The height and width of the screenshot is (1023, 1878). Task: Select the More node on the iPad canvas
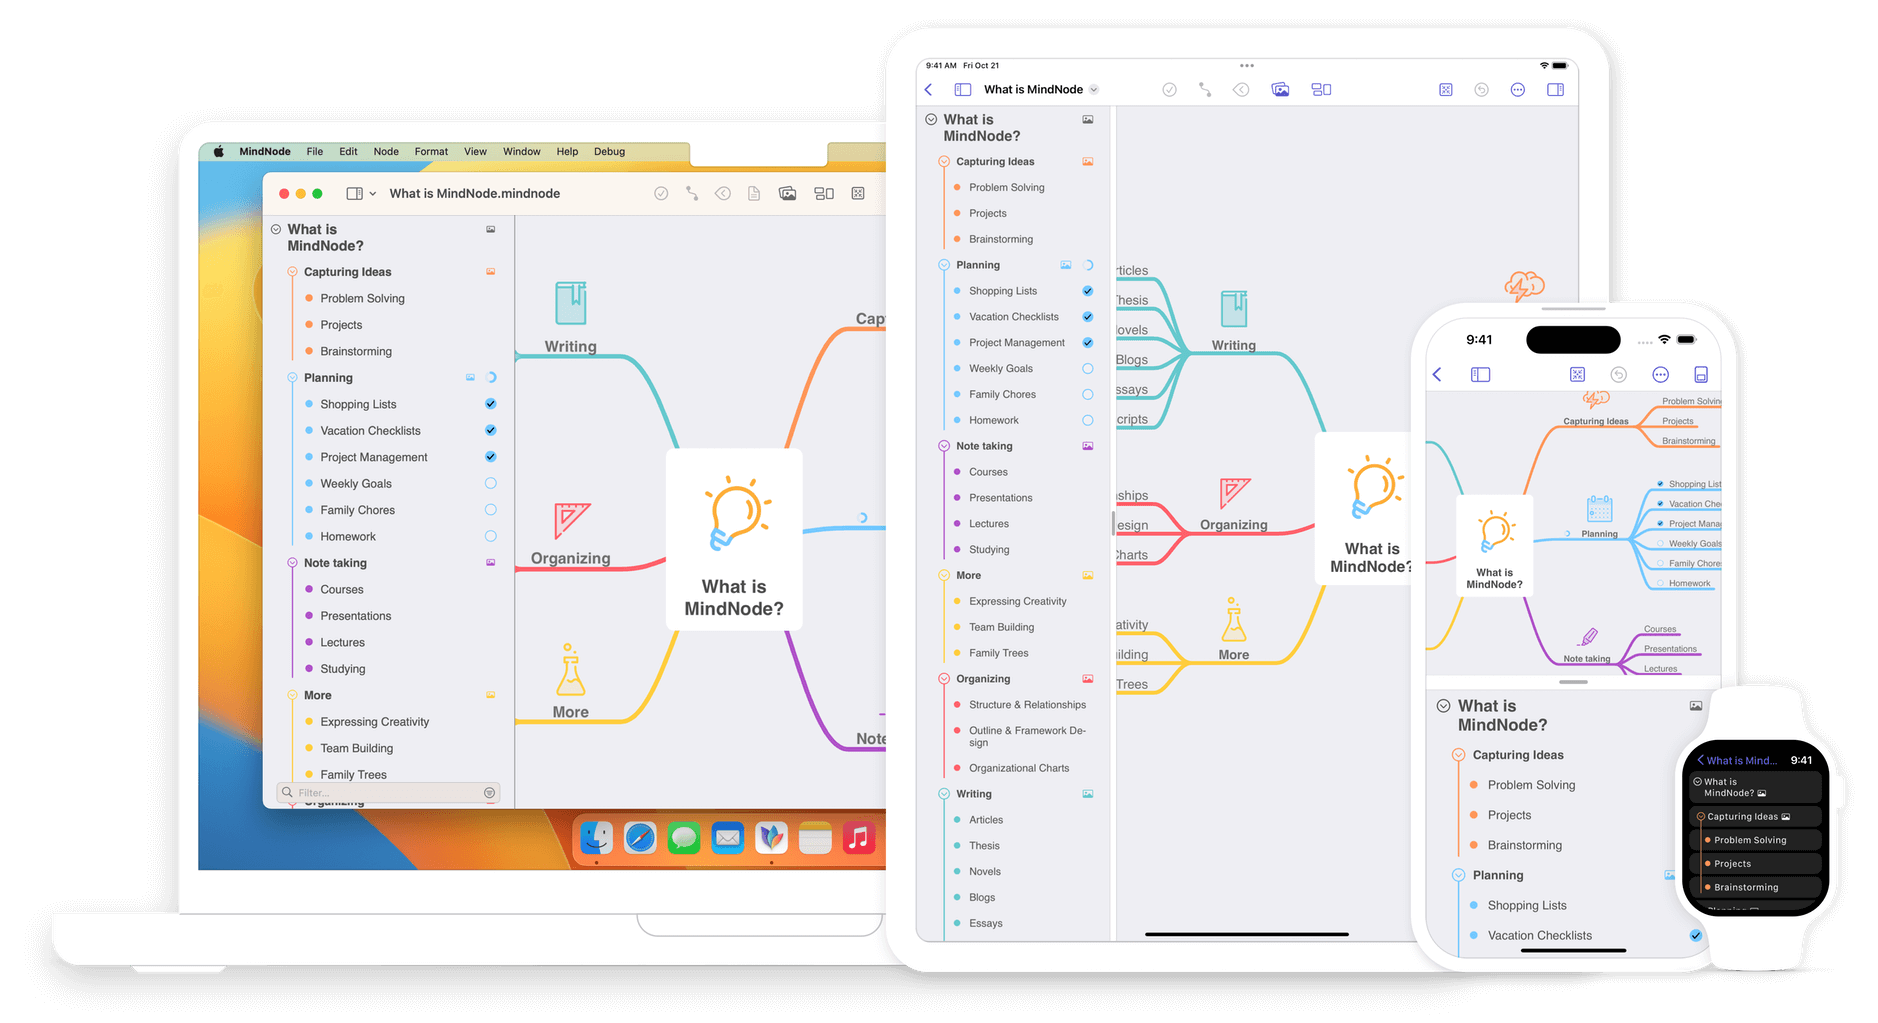pos(1233,655)
